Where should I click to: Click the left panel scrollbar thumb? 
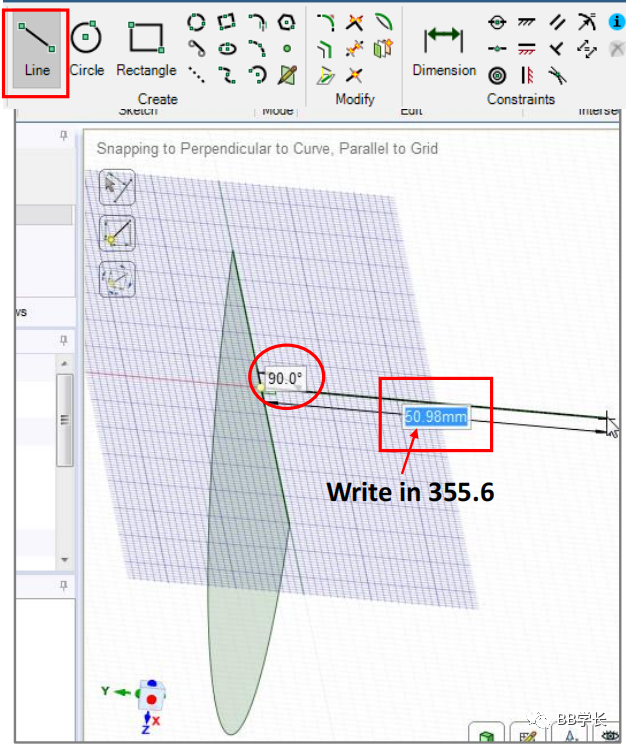pyautogui.click(x=65, y=420)
